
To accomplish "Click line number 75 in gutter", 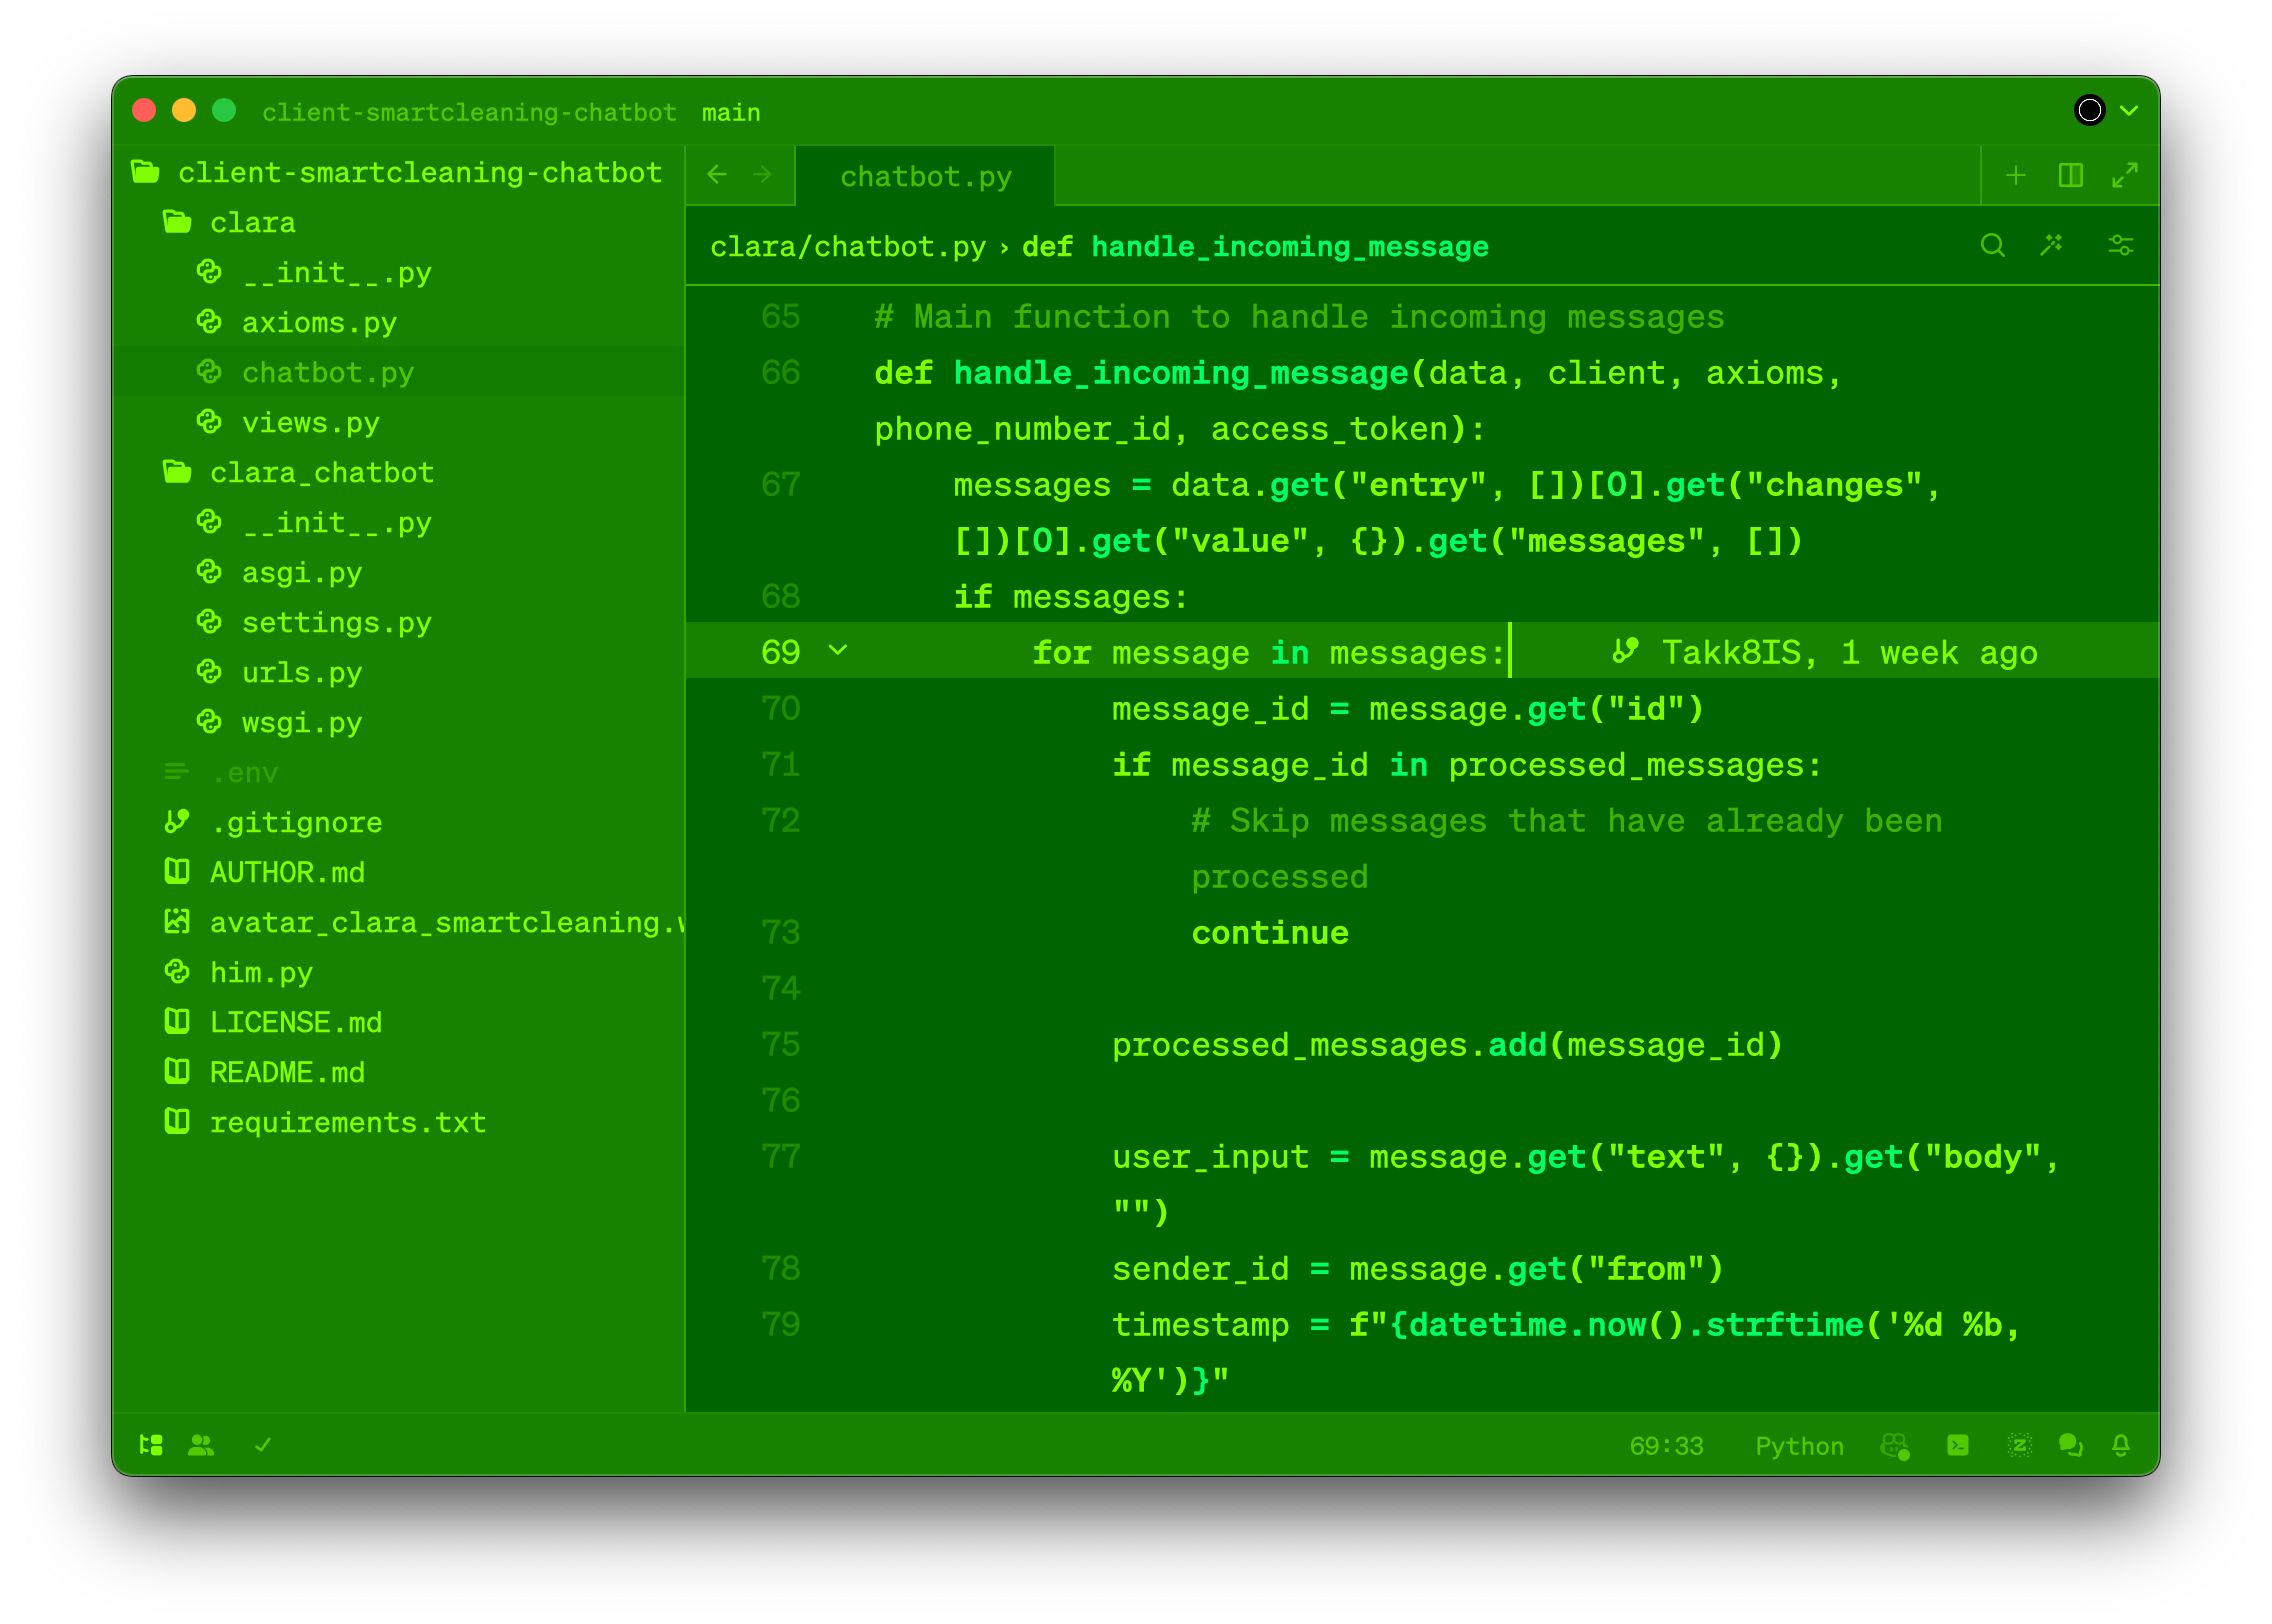I will [781, 1045].
